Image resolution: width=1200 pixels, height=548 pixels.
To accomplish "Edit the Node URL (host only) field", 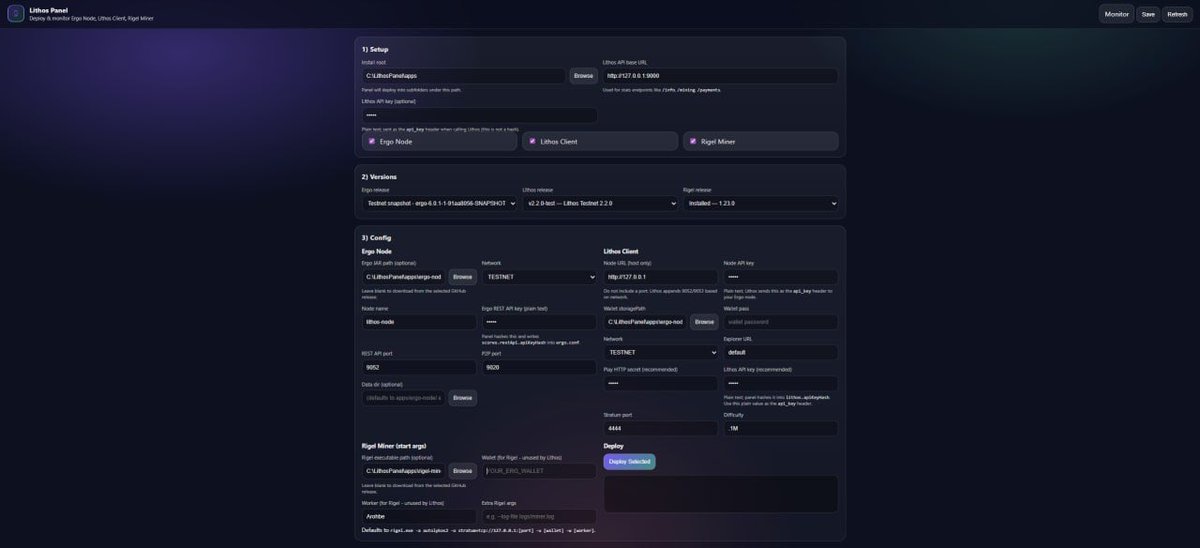I will pyautogui.click(x=661, y=277).
